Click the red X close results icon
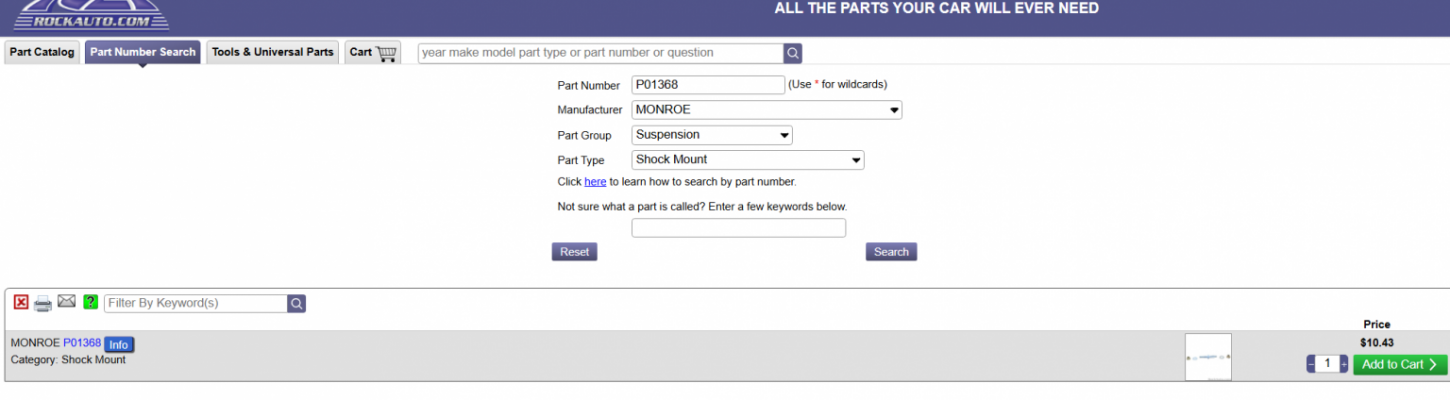This screenshot has width=1450, height=400. (x=21, y=302)
